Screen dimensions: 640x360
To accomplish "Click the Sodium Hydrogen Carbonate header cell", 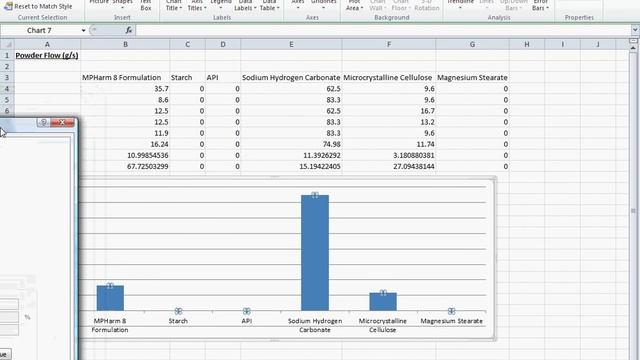I will point(291,78).
